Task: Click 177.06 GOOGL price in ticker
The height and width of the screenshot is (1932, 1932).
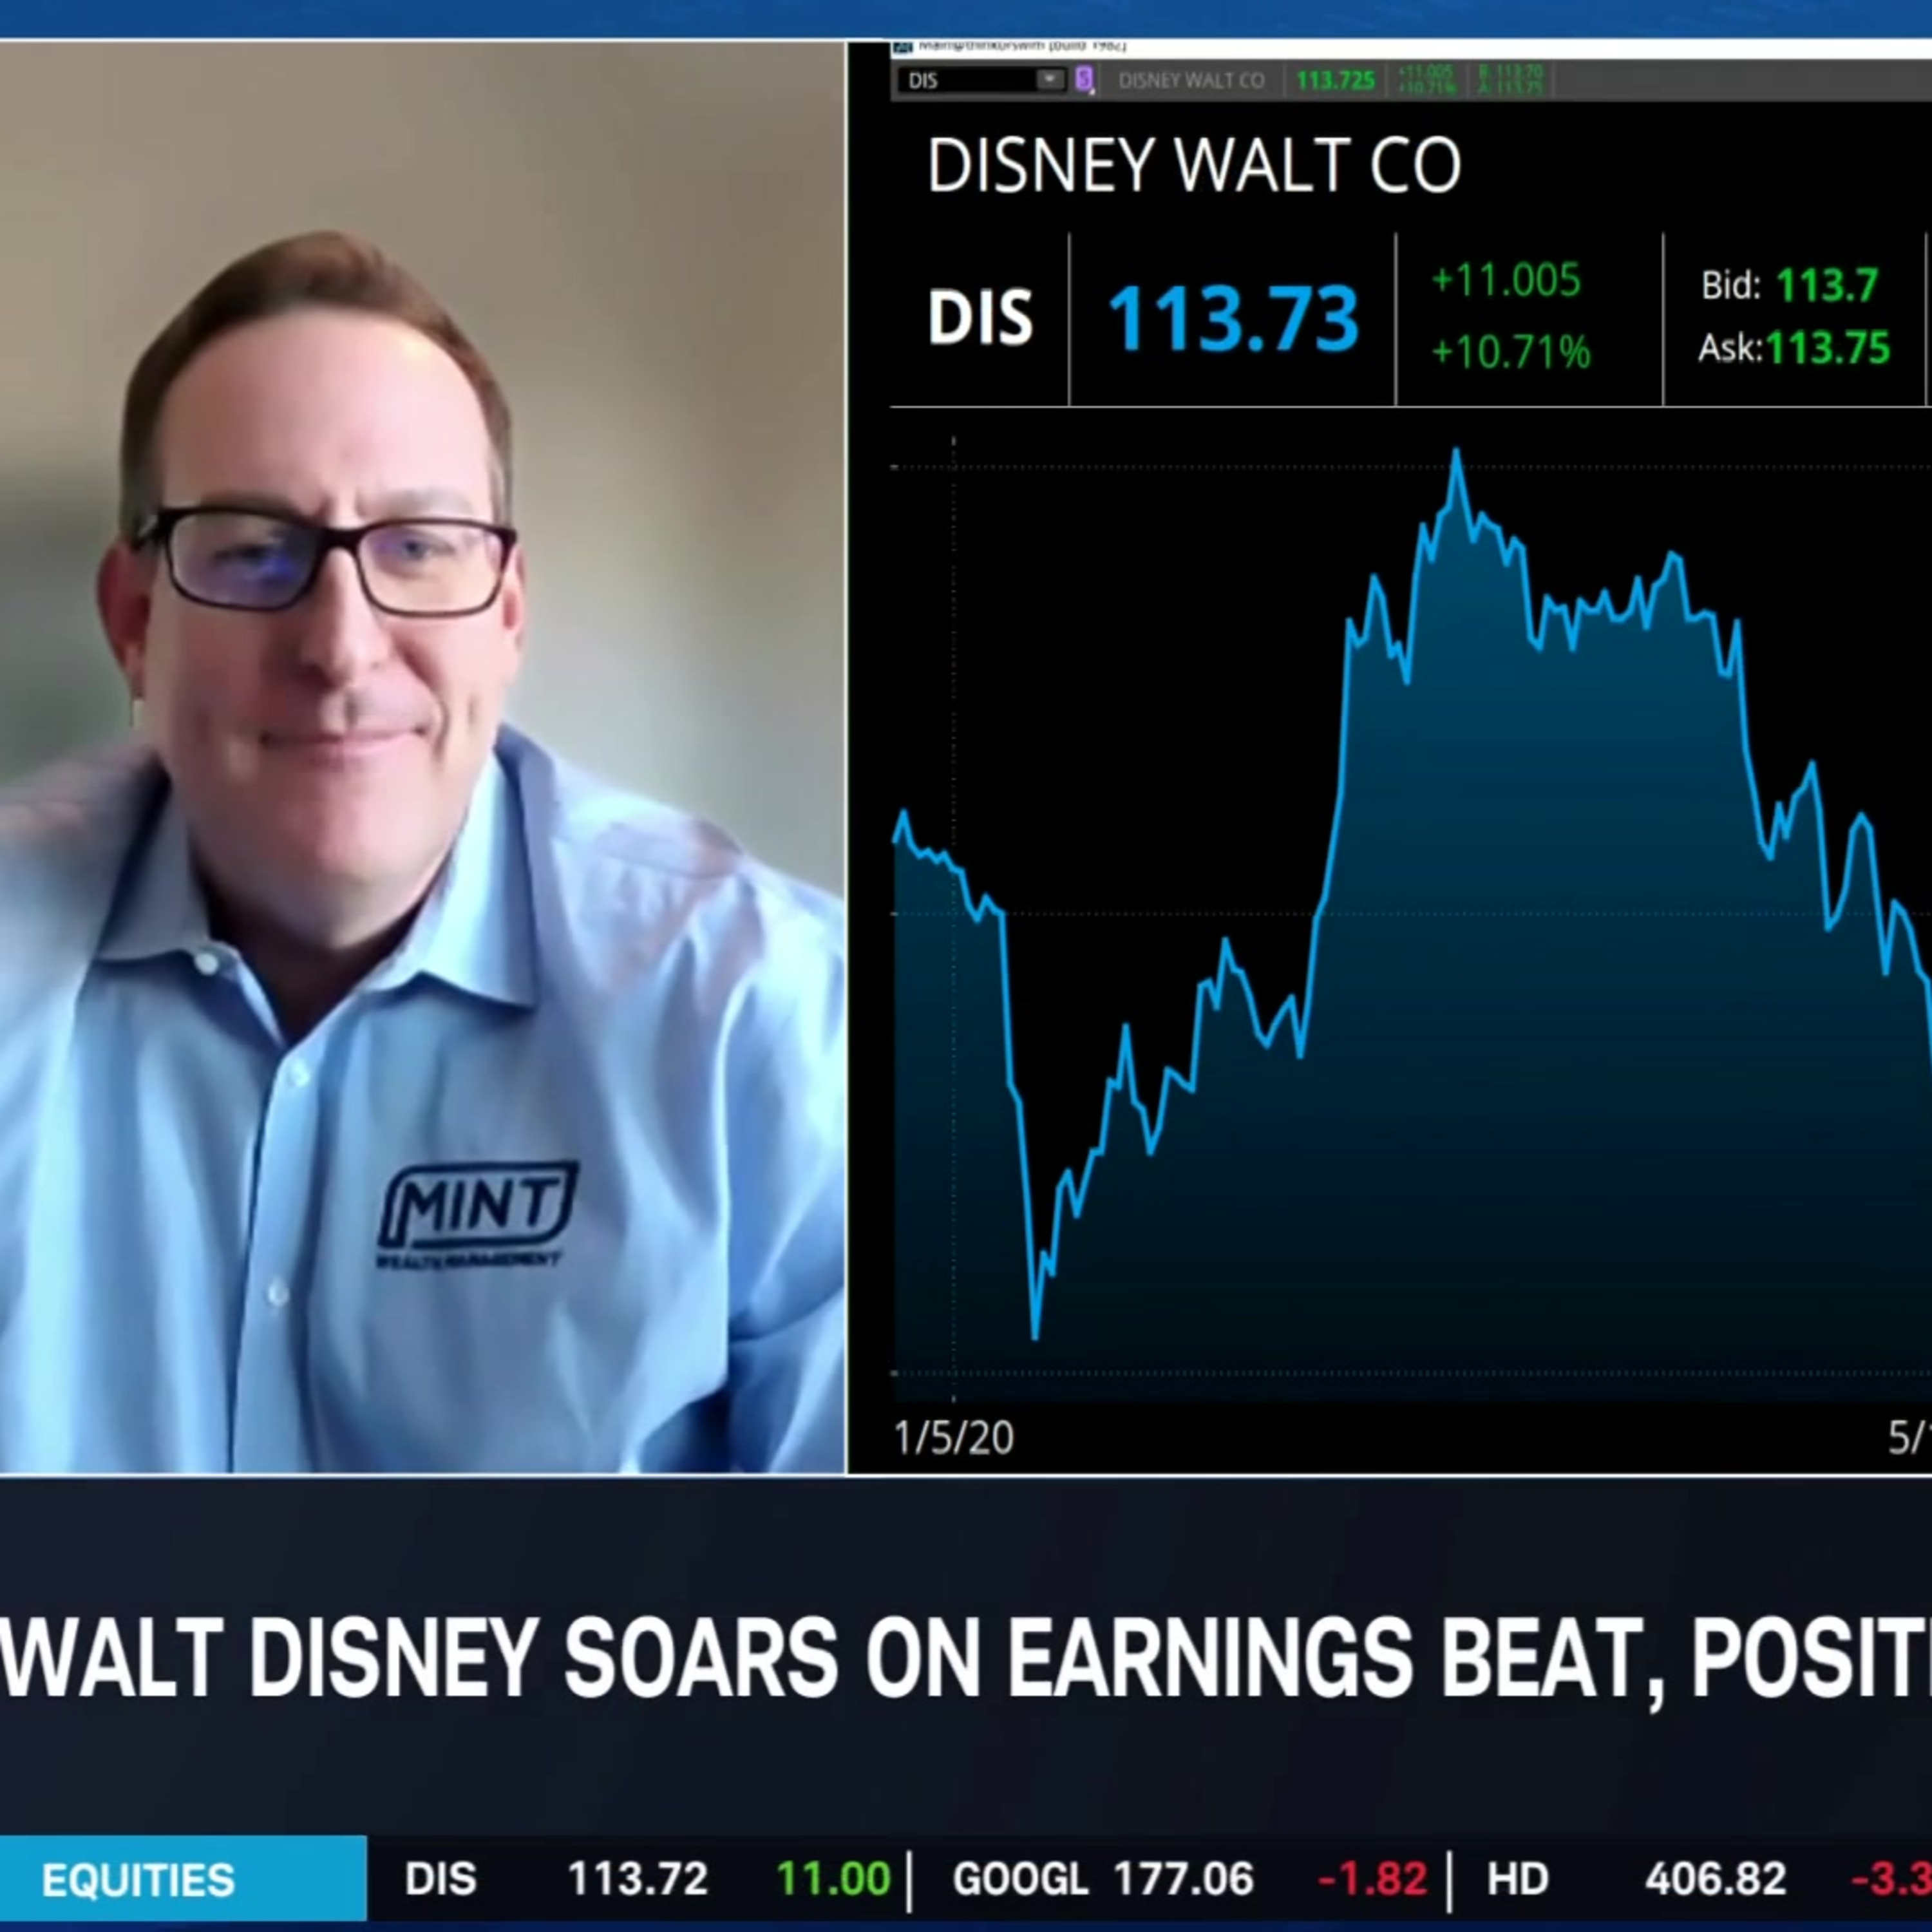Action: coord(1184,1879)
